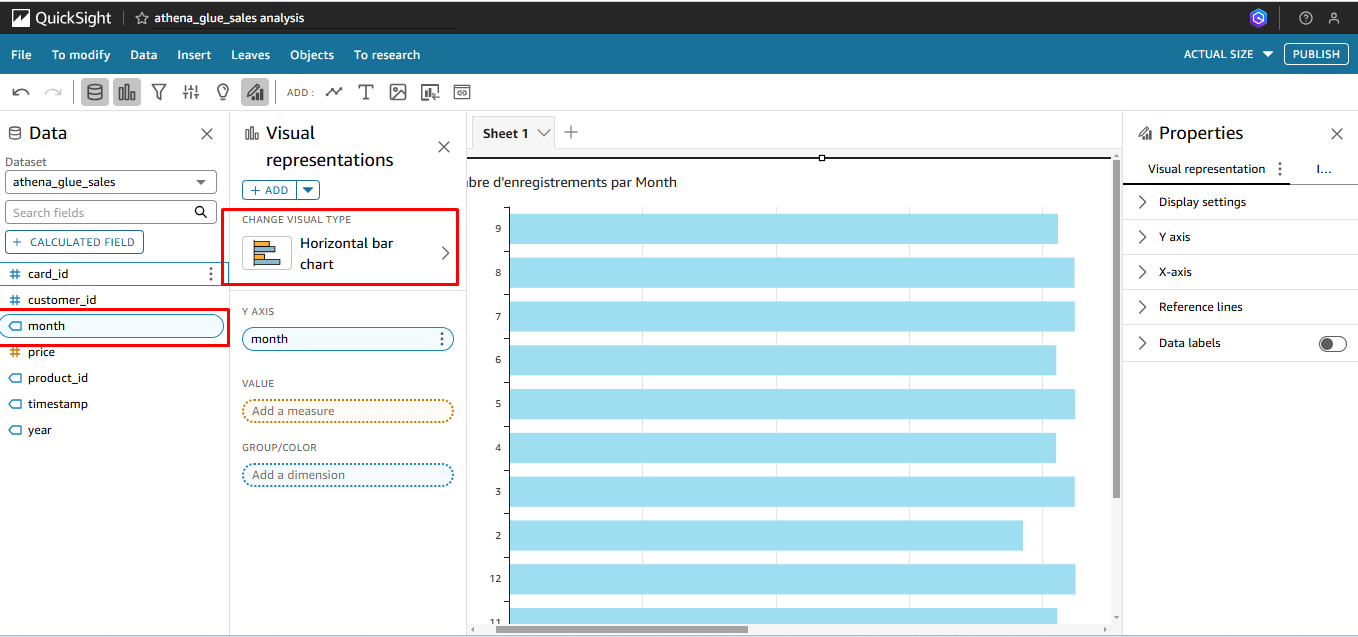This screenshot has width=1358, height=637.
Task: Expand the Display settings section
Action: pos(1202,202)
